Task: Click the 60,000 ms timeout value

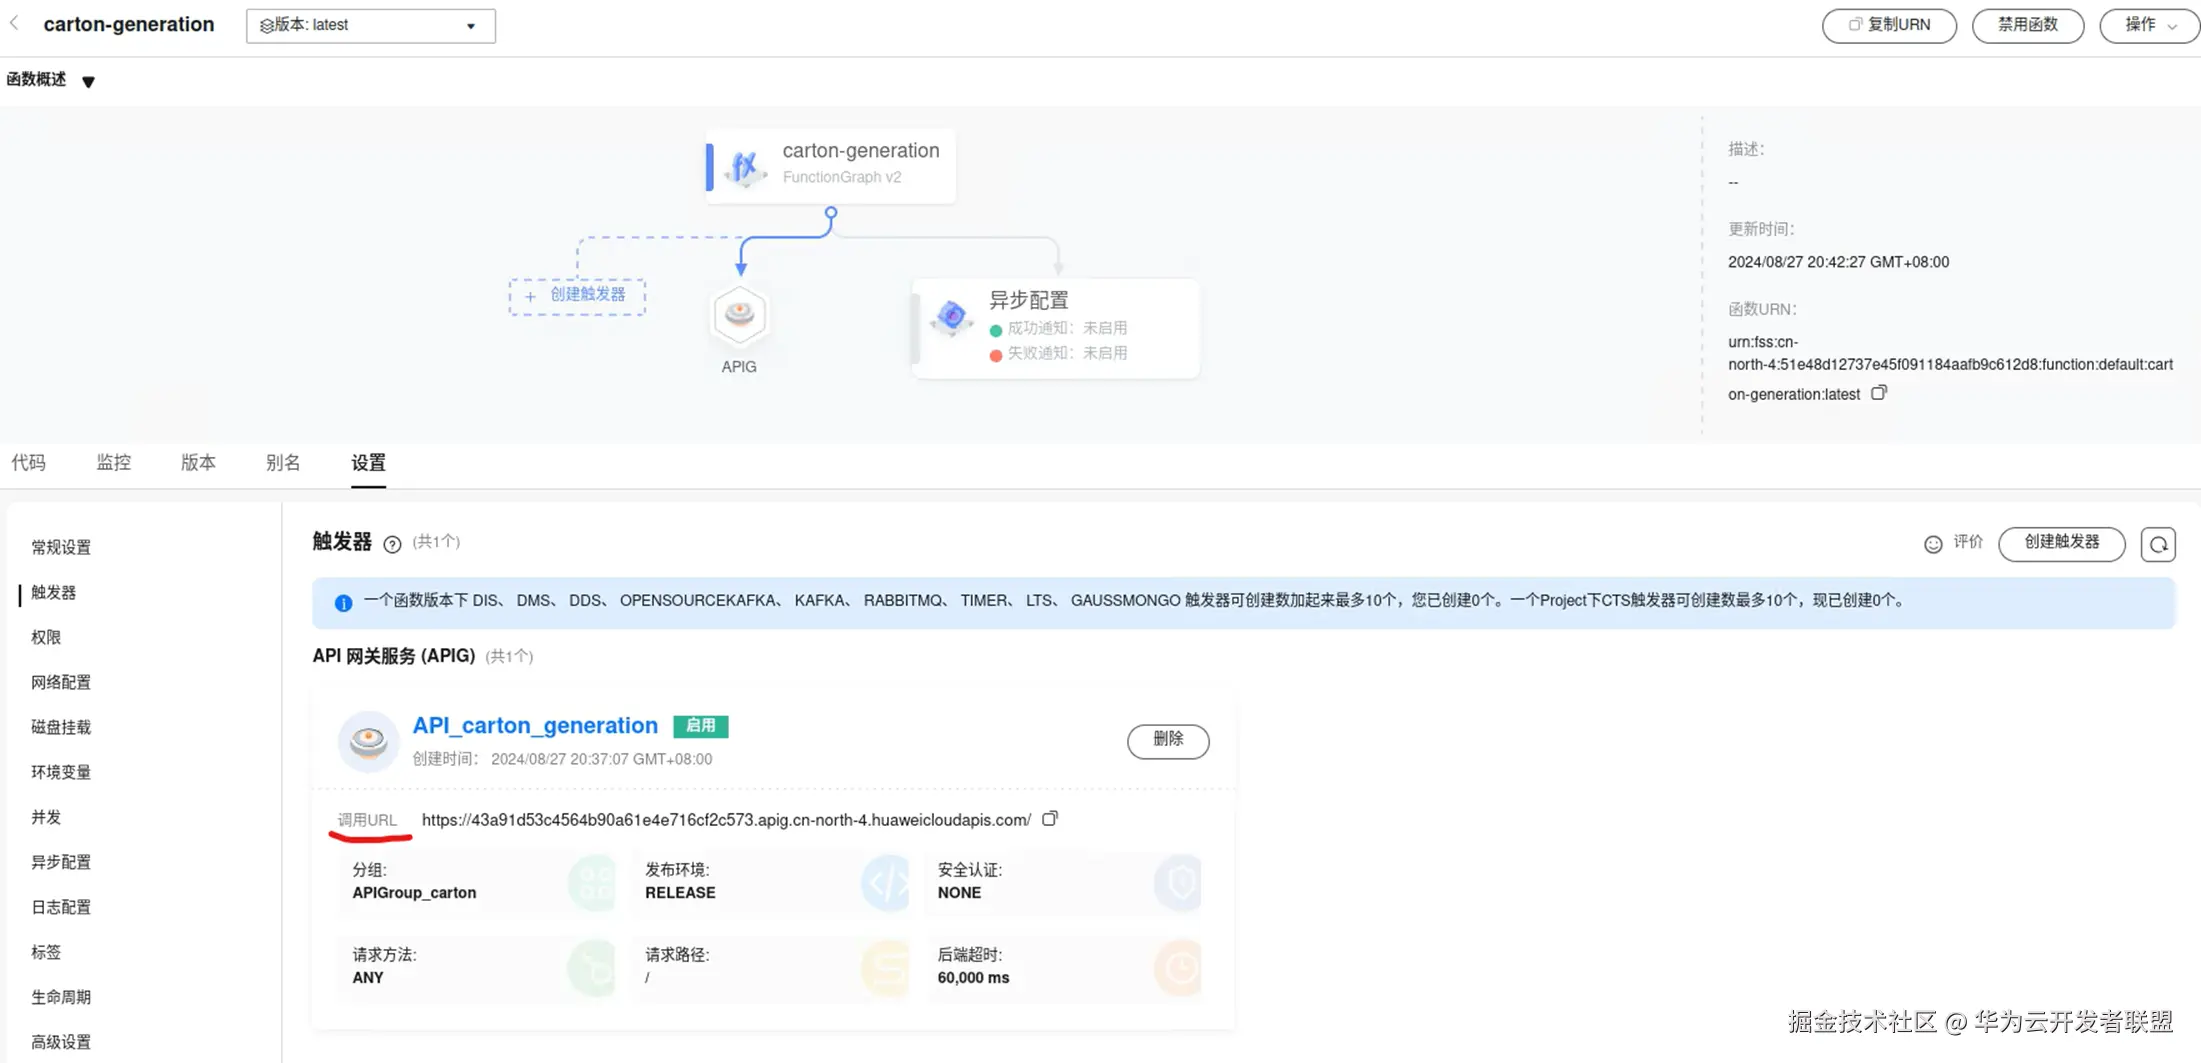Action: 973,978
